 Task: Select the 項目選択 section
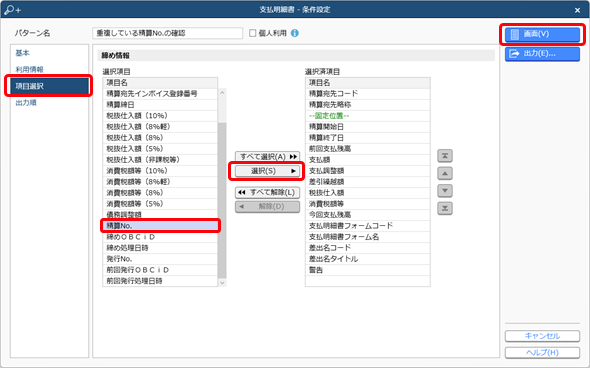[x=48, y=86]
